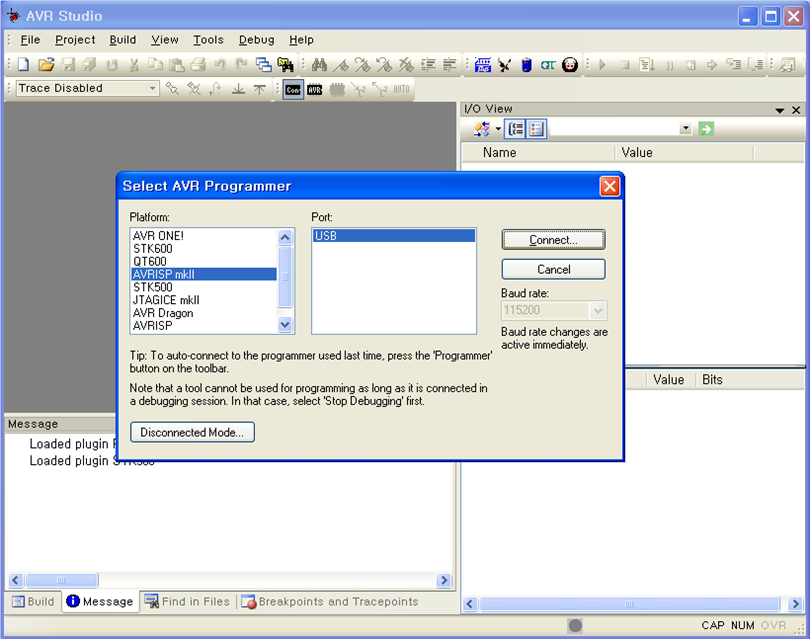Open the Help menu
Screen dimensions: 810x639
(x=301, y=40)
